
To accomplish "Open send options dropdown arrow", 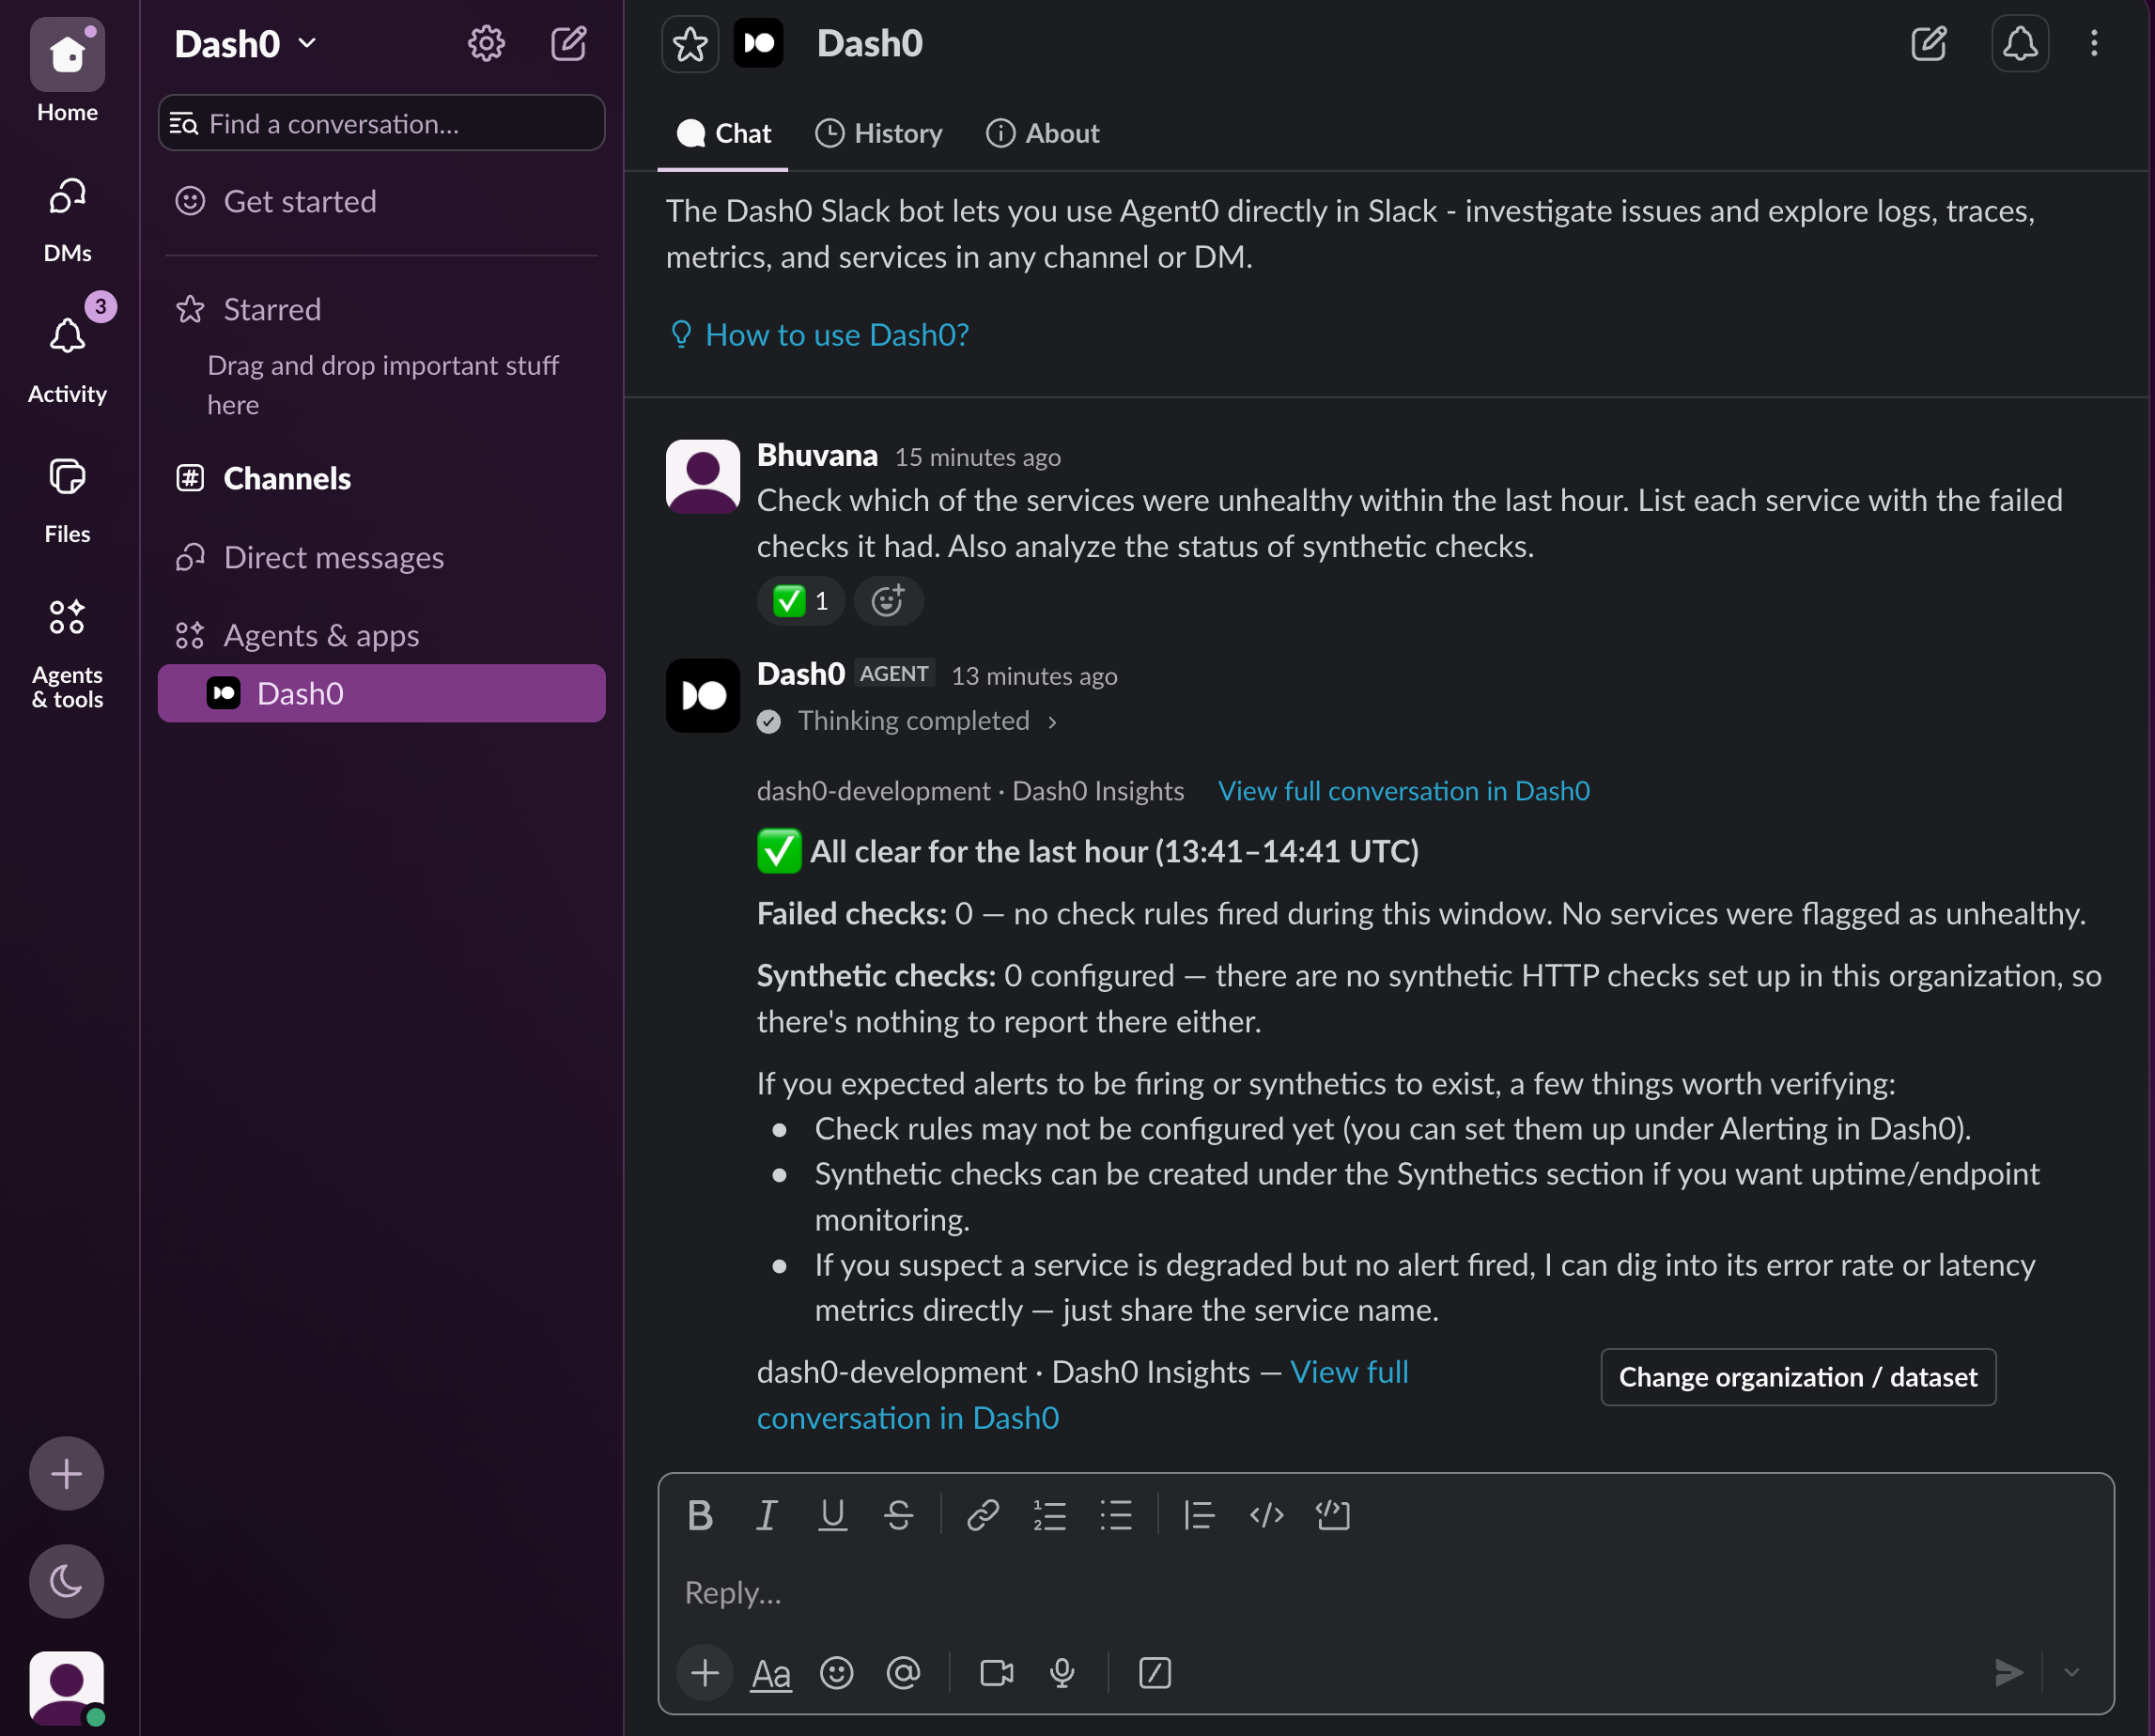I will (2071, 1672).
